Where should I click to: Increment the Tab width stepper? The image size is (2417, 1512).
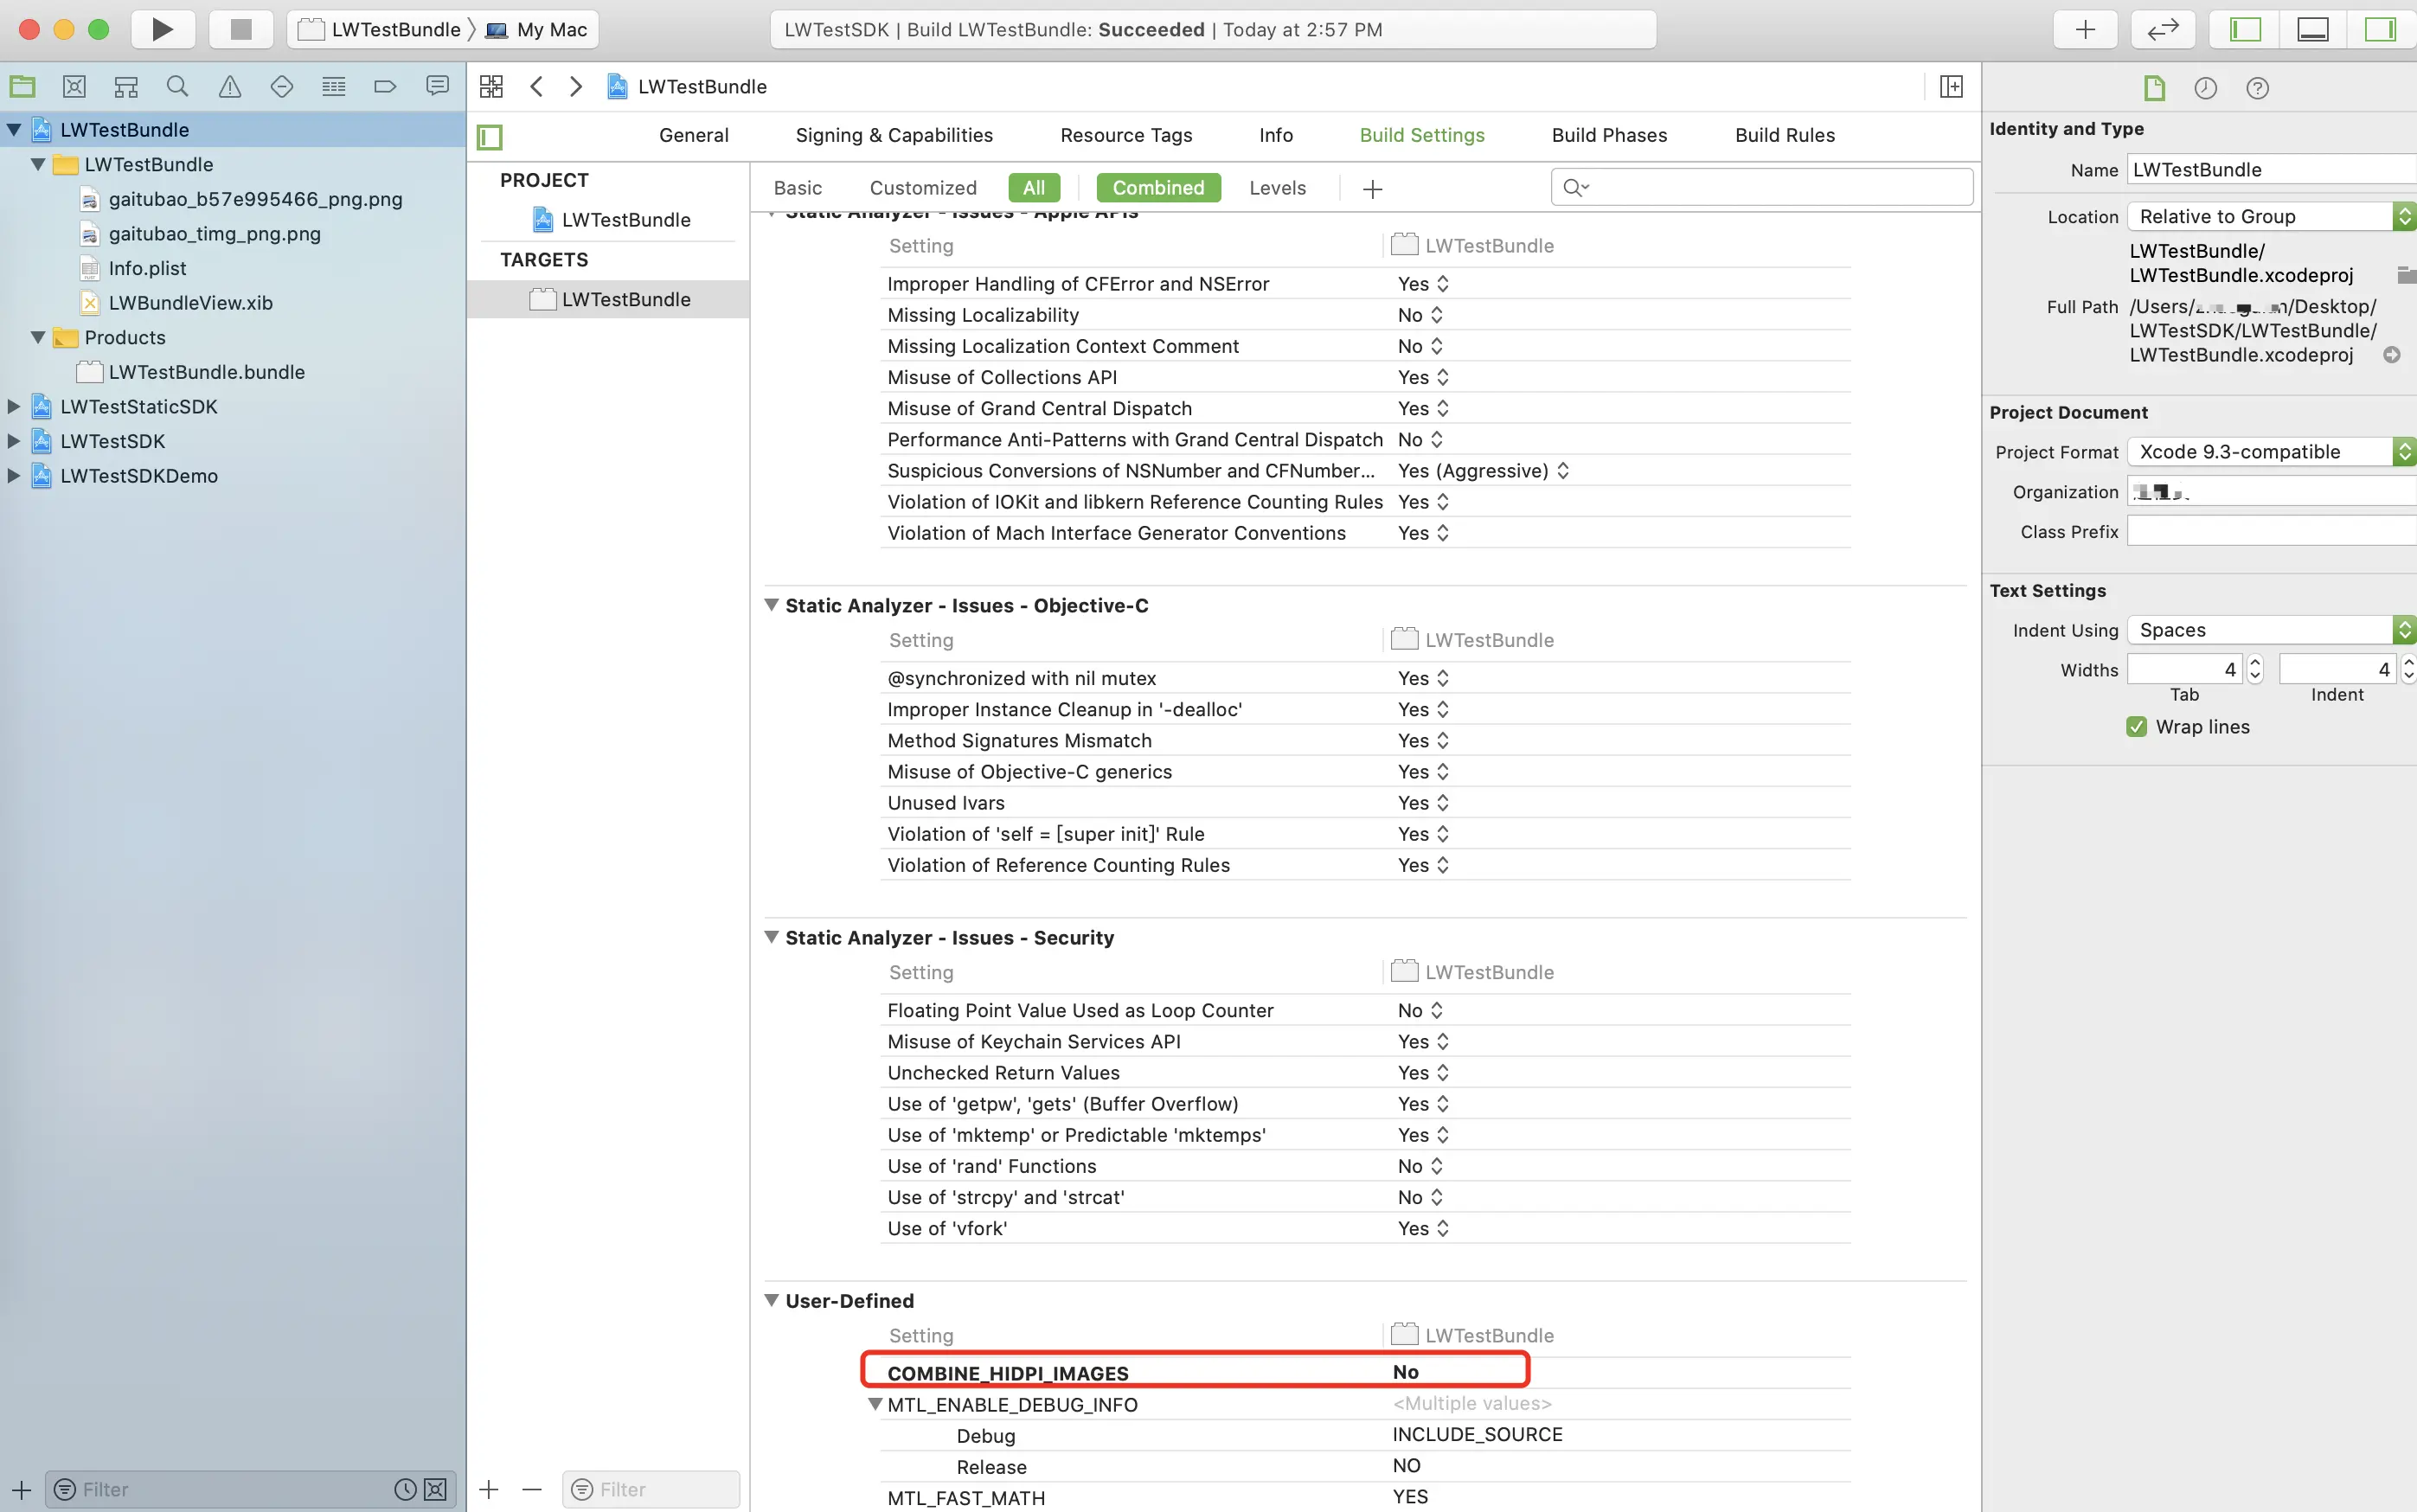pyautogui.click(x=2254, y=662)
